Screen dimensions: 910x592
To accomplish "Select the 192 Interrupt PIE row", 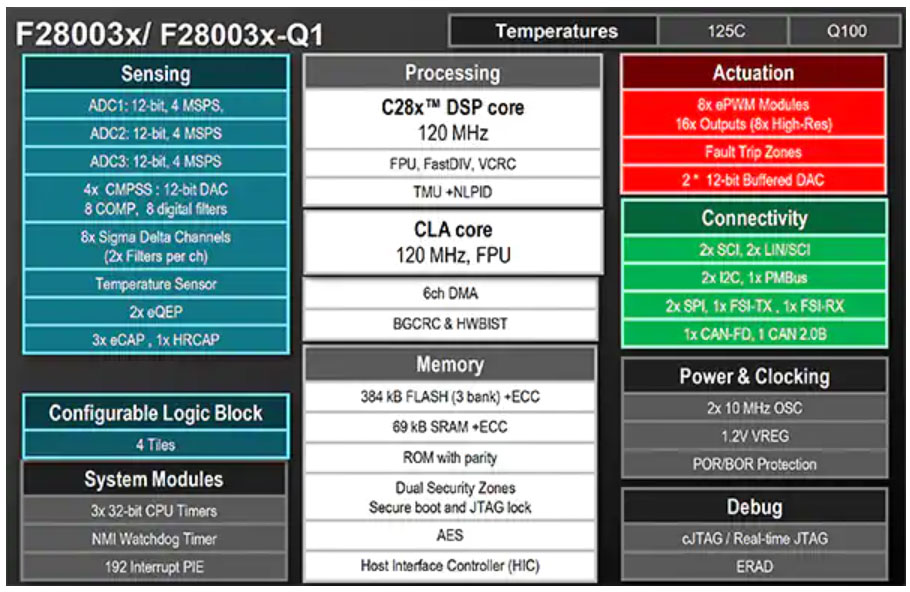I will click(154, 567).
